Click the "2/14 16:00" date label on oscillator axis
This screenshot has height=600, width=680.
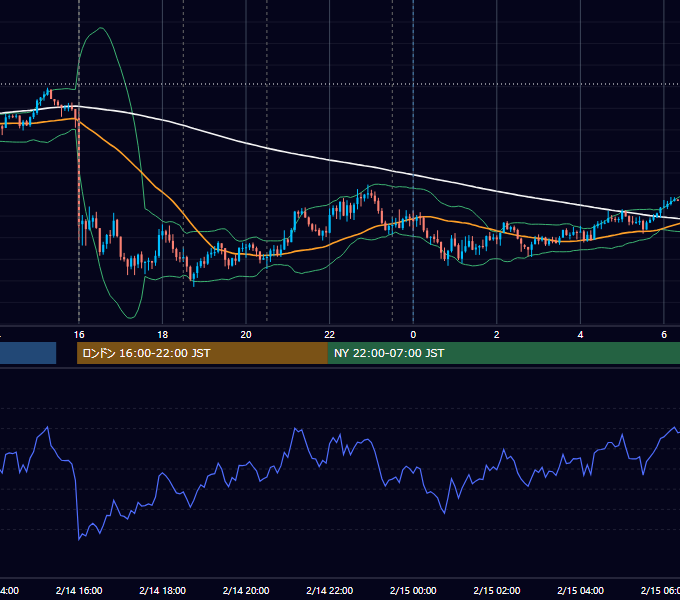[x=79, y=590]
